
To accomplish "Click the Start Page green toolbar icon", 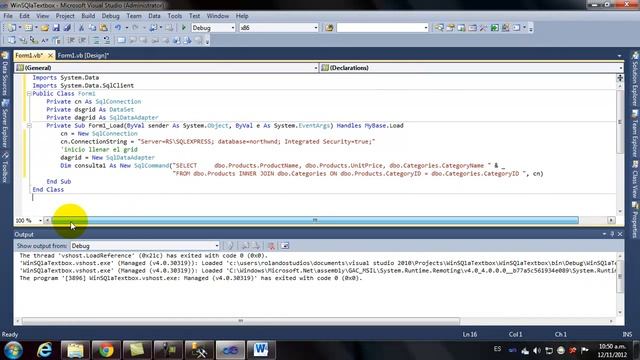I will [494, 28].
